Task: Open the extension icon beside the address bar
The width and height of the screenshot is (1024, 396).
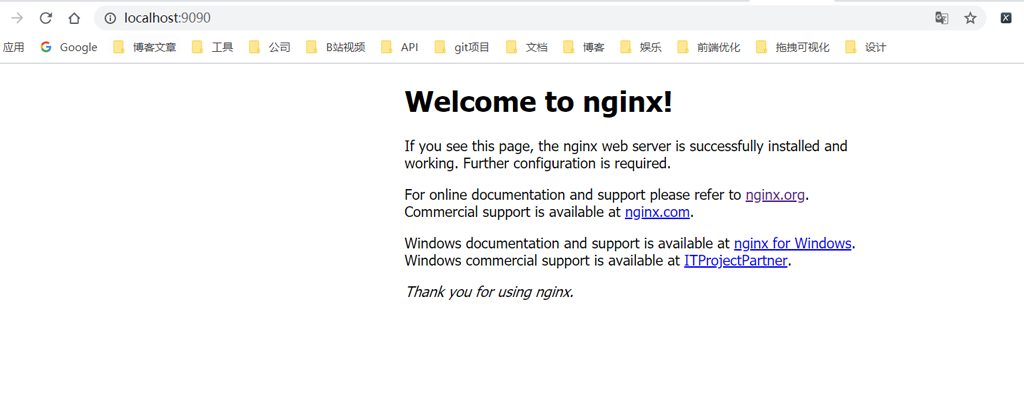Action: coord(1006,18)
